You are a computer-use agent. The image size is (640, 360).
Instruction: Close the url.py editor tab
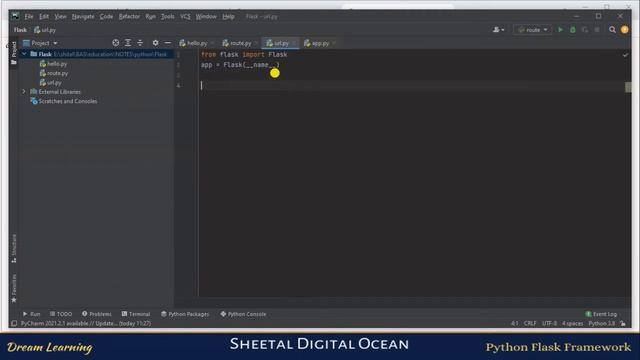click(x=294, y=43)
